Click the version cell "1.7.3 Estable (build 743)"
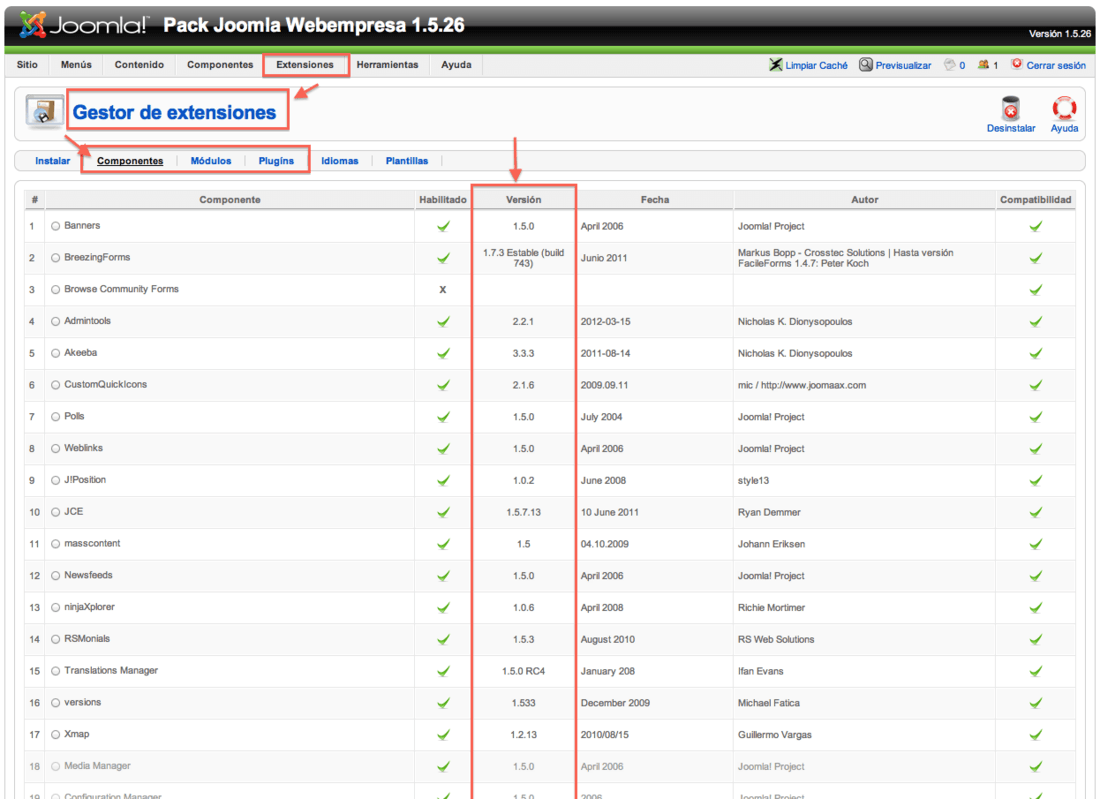 coord(523,258)
